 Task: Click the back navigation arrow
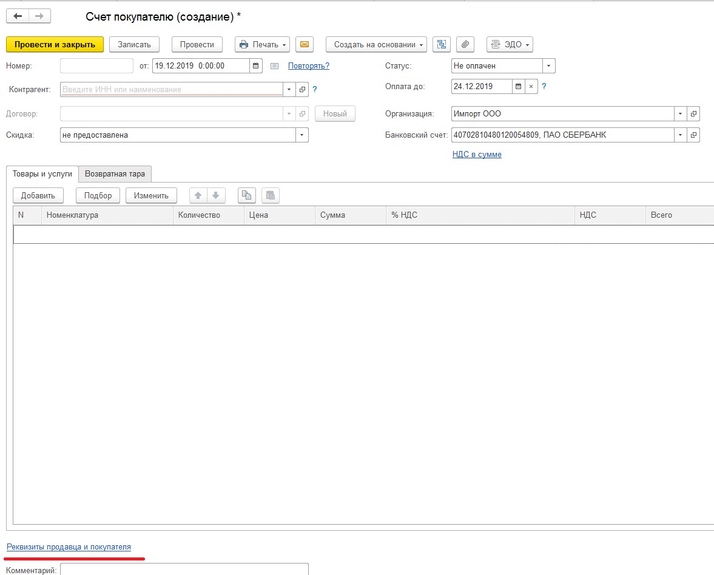tap(18, 17)
